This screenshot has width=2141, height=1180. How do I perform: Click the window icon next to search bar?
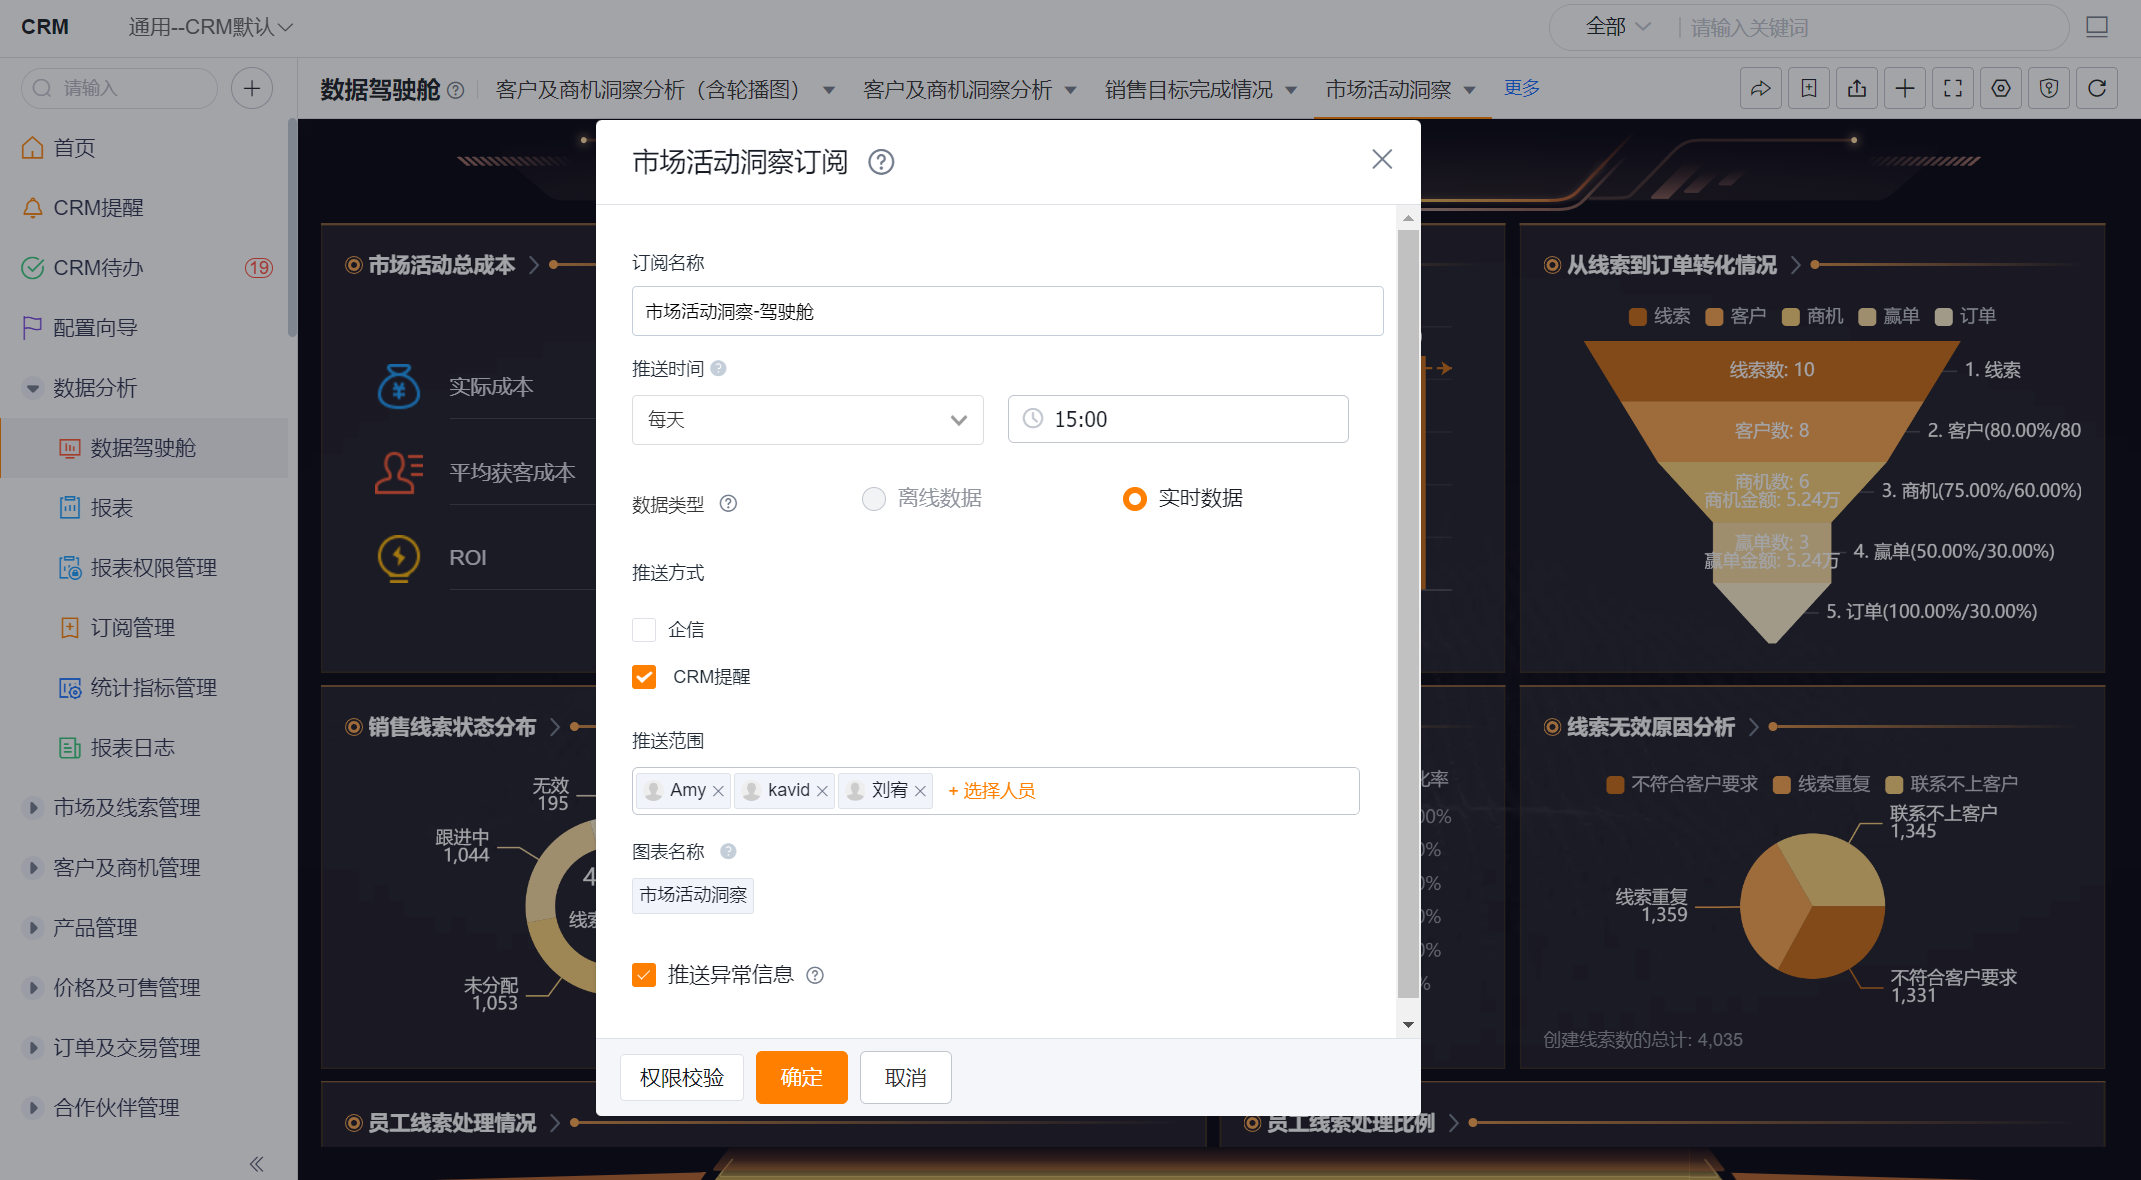tap(2096, 27)
